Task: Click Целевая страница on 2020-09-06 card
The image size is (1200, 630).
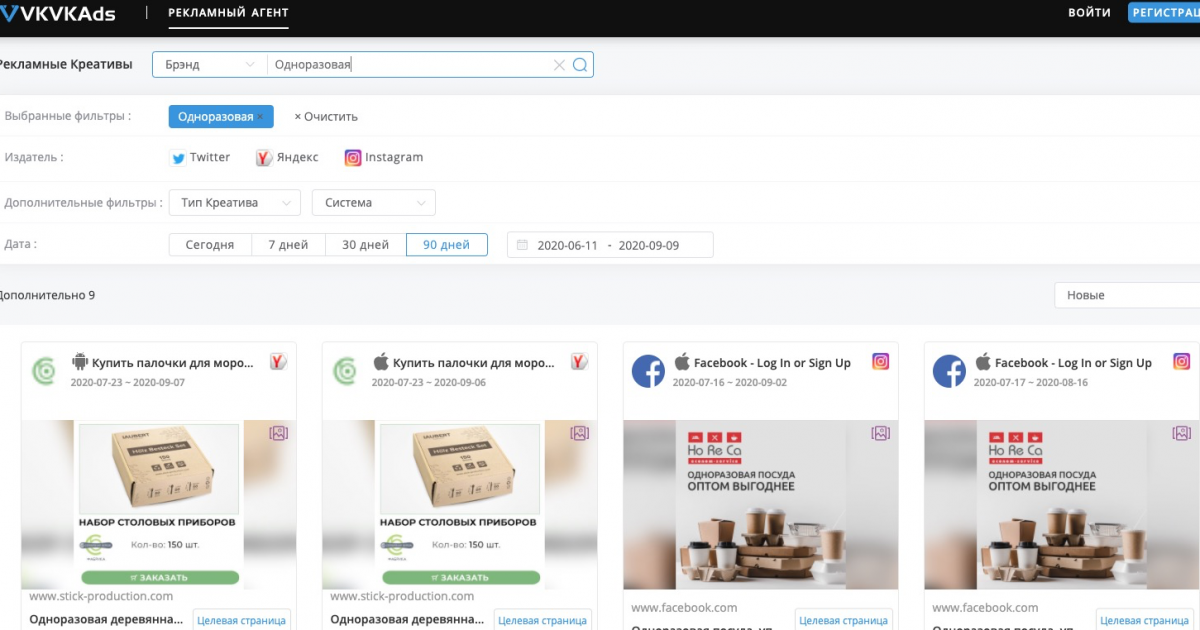Action: (542, 621)
